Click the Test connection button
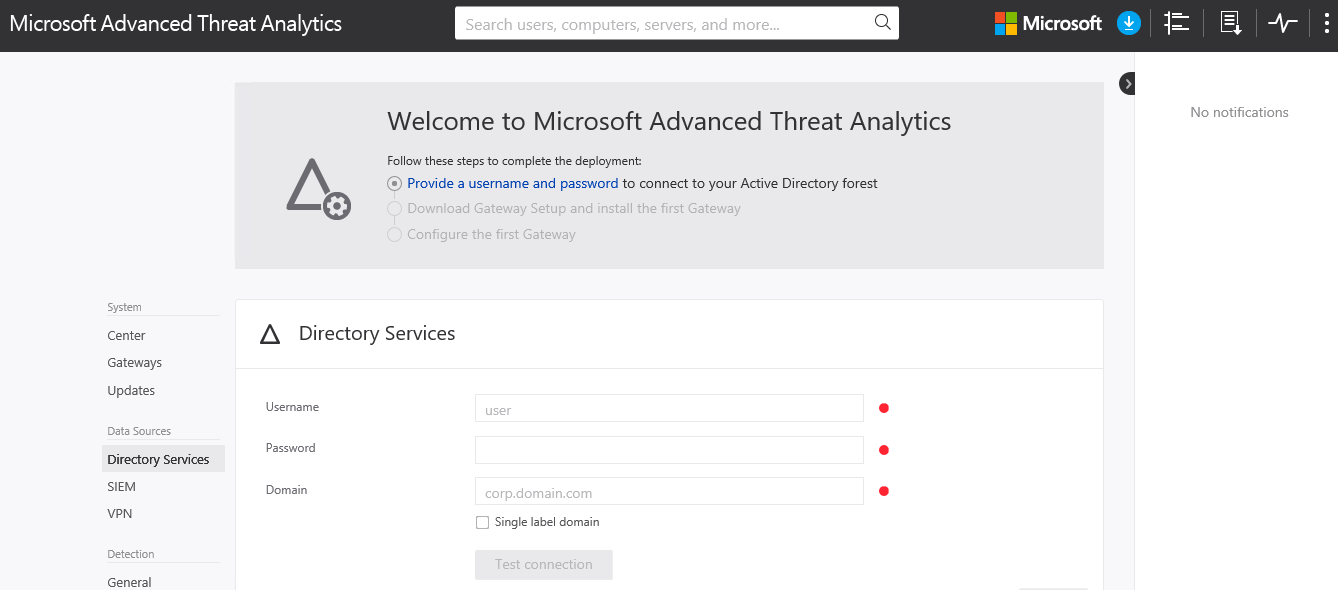 pyautogui.click(x=543, y=564)
